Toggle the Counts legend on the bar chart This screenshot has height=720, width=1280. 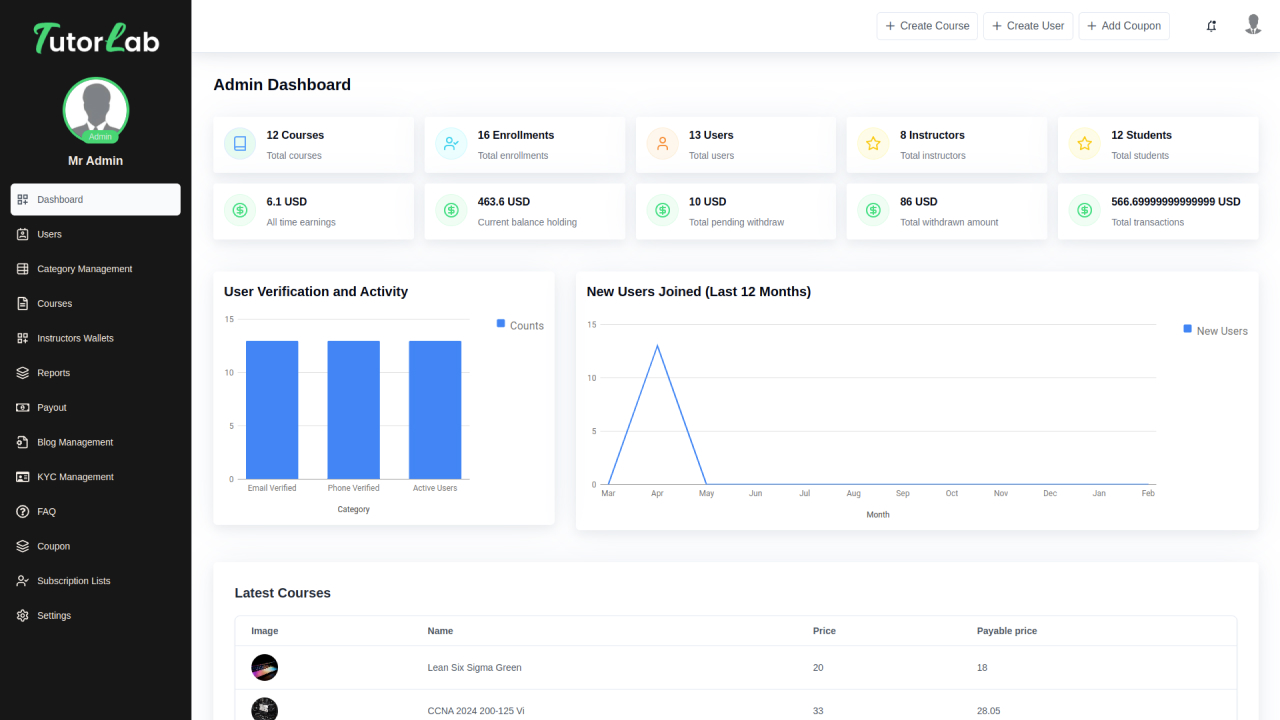point(520,325)
